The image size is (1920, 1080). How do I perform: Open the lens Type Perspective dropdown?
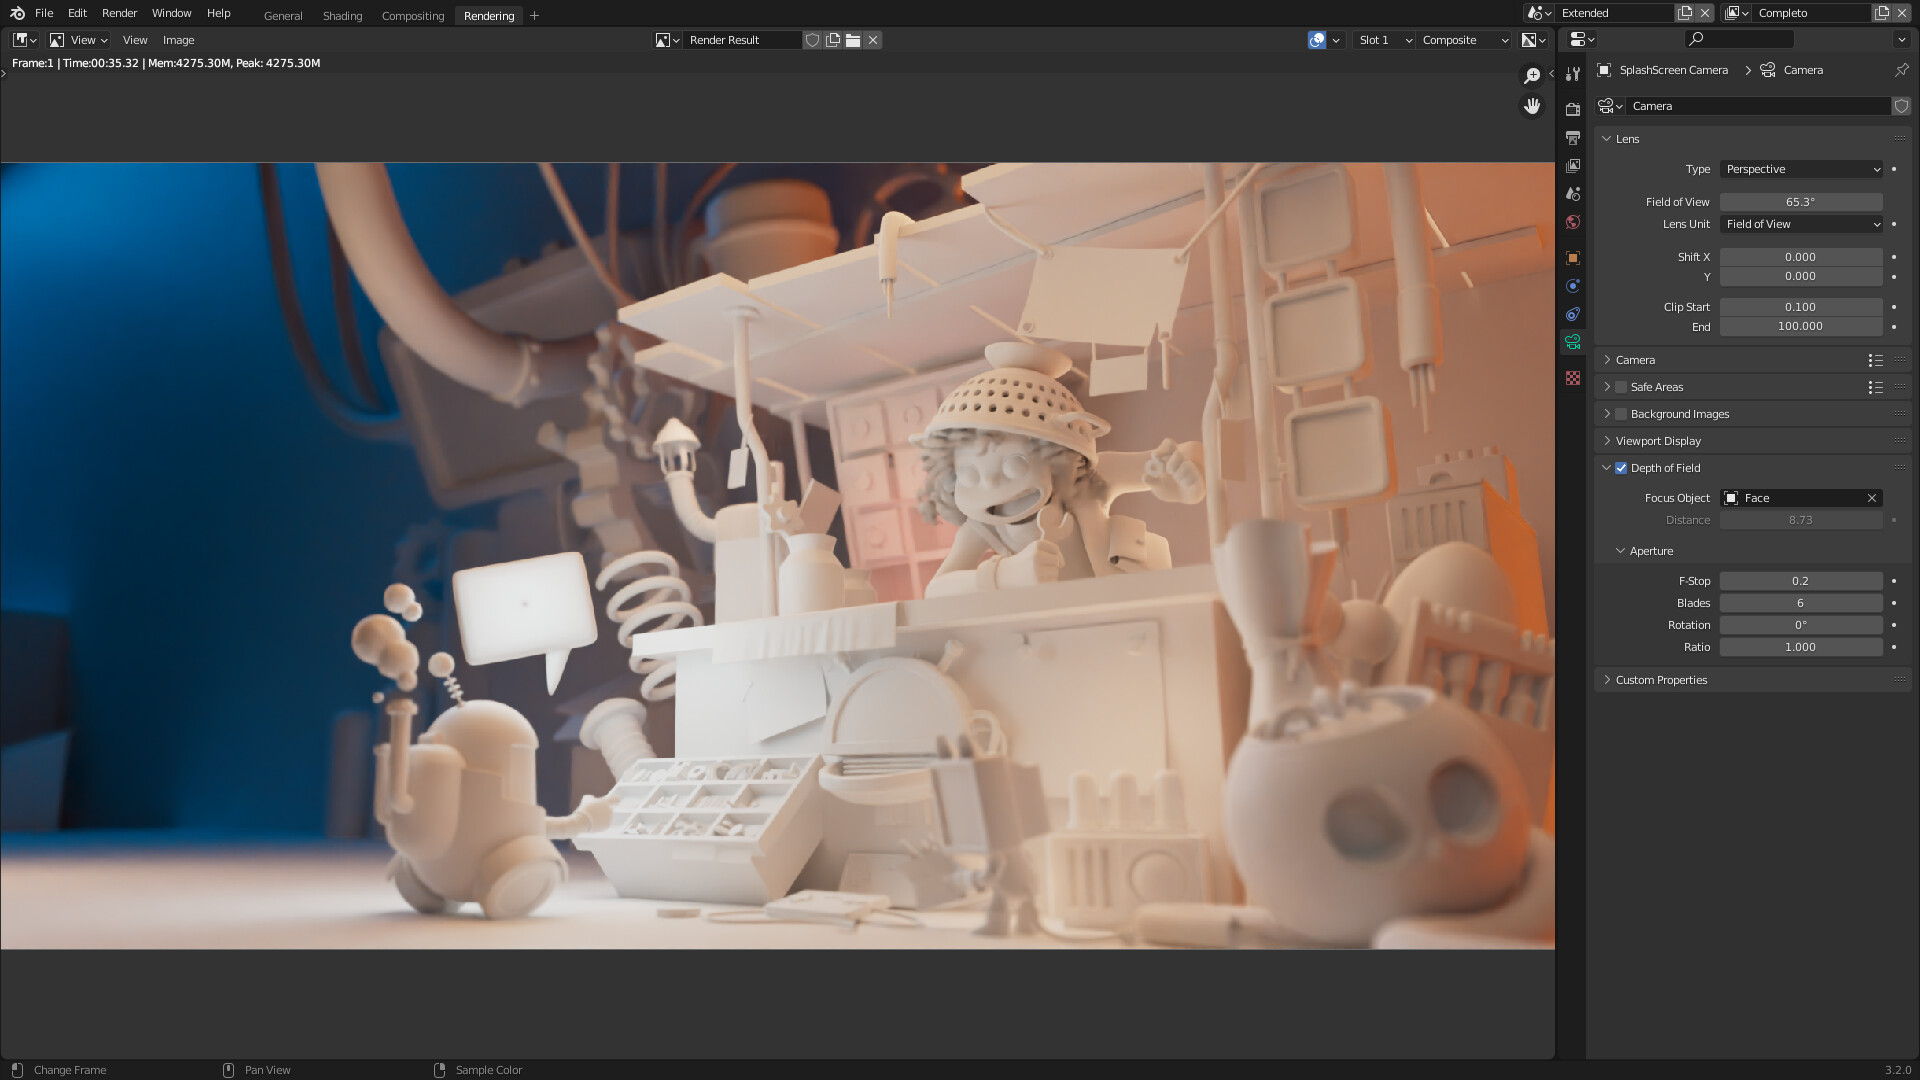click(x=1802, y=169)
